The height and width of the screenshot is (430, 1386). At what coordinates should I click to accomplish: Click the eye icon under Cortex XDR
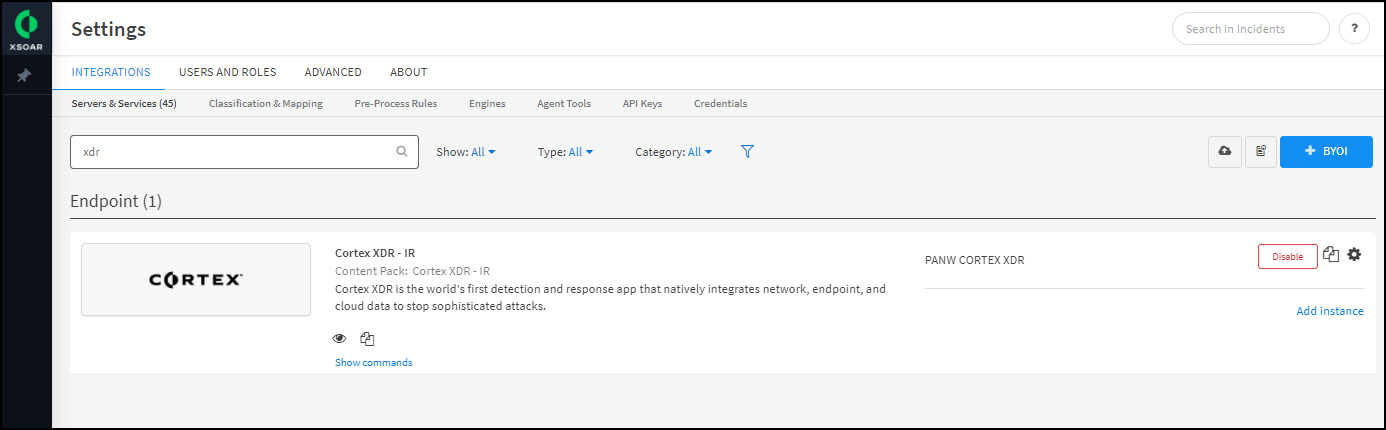pos(340,339)
